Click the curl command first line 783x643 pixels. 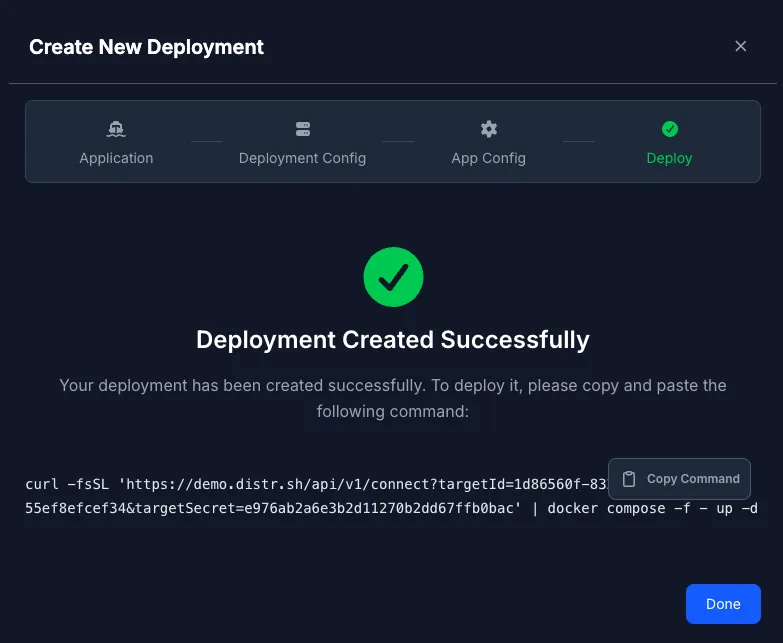(317, 484)
